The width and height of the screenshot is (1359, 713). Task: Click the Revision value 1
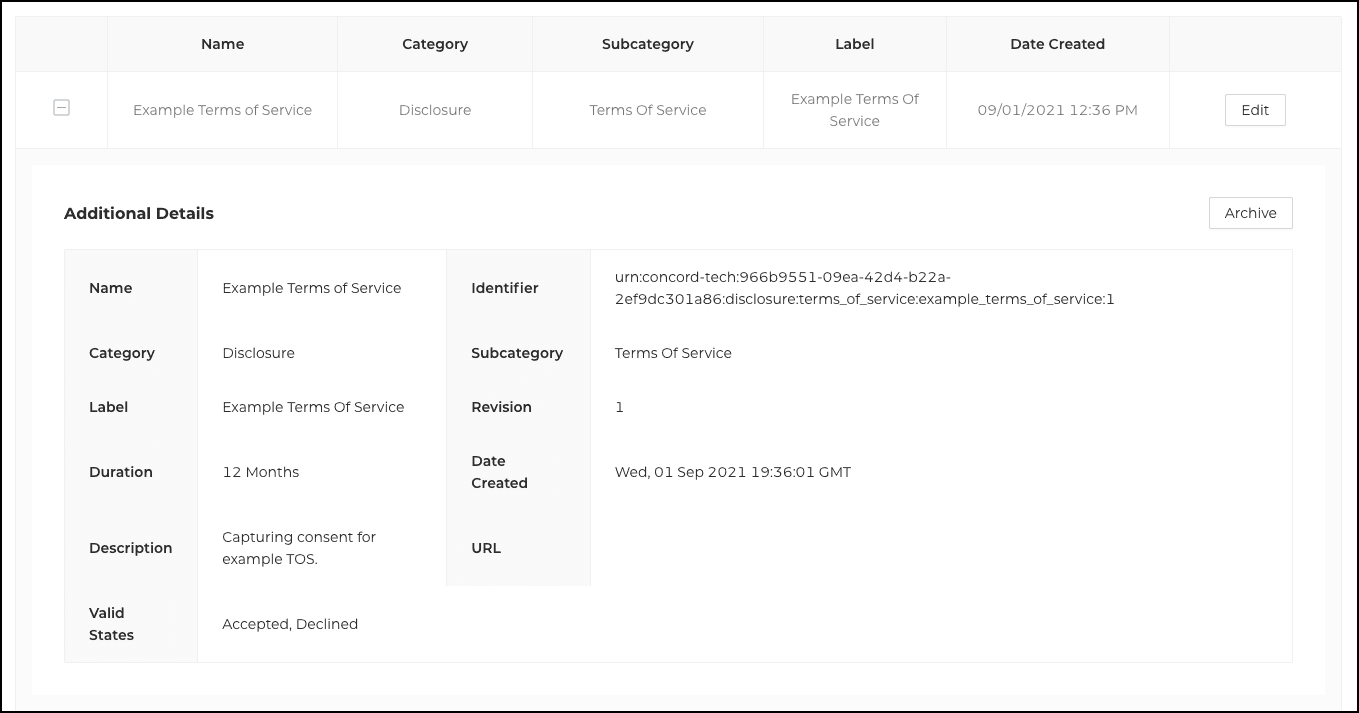[x=619, y=407]
